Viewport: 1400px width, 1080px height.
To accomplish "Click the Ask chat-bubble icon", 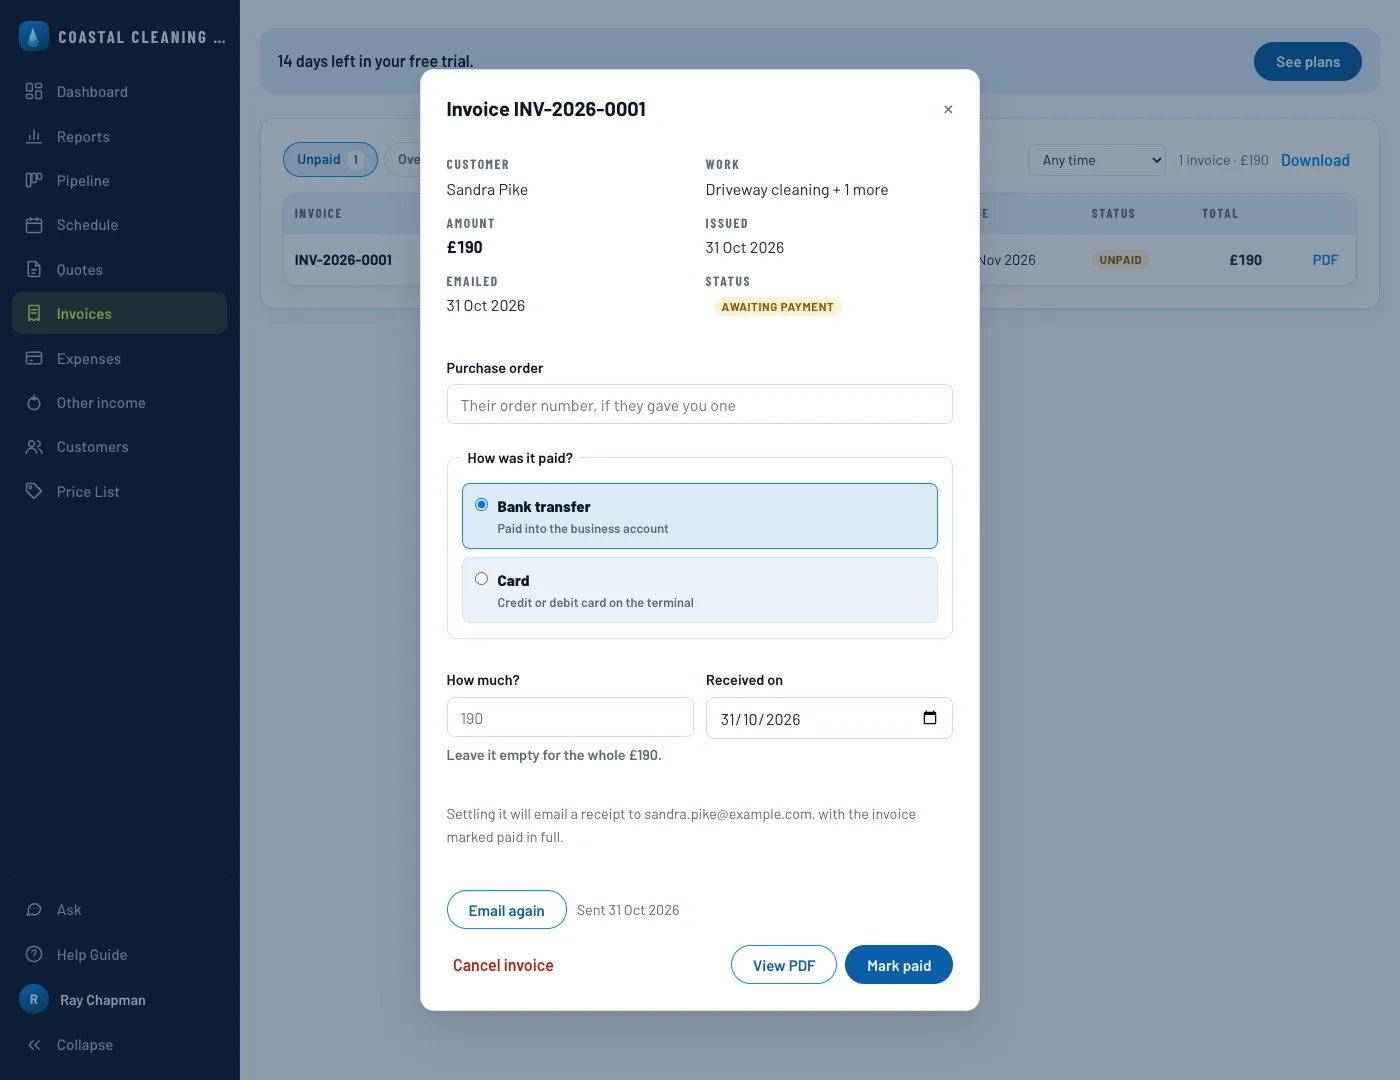I will 34,910.
